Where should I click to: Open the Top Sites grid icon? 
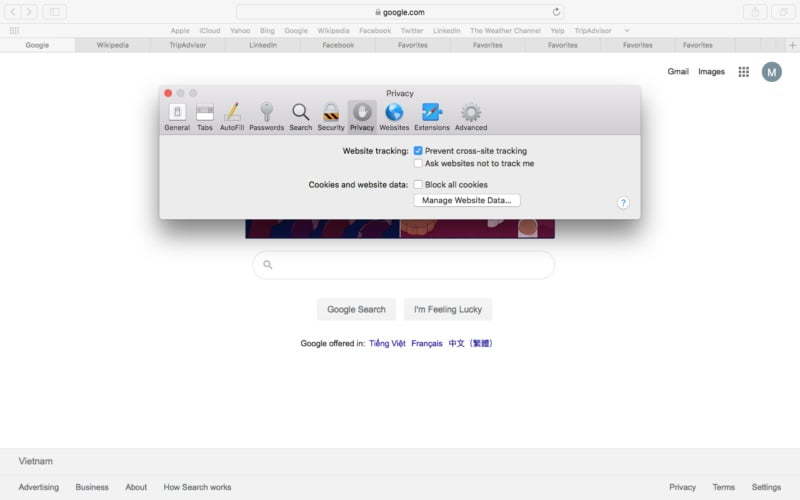[x=14, y=31]
